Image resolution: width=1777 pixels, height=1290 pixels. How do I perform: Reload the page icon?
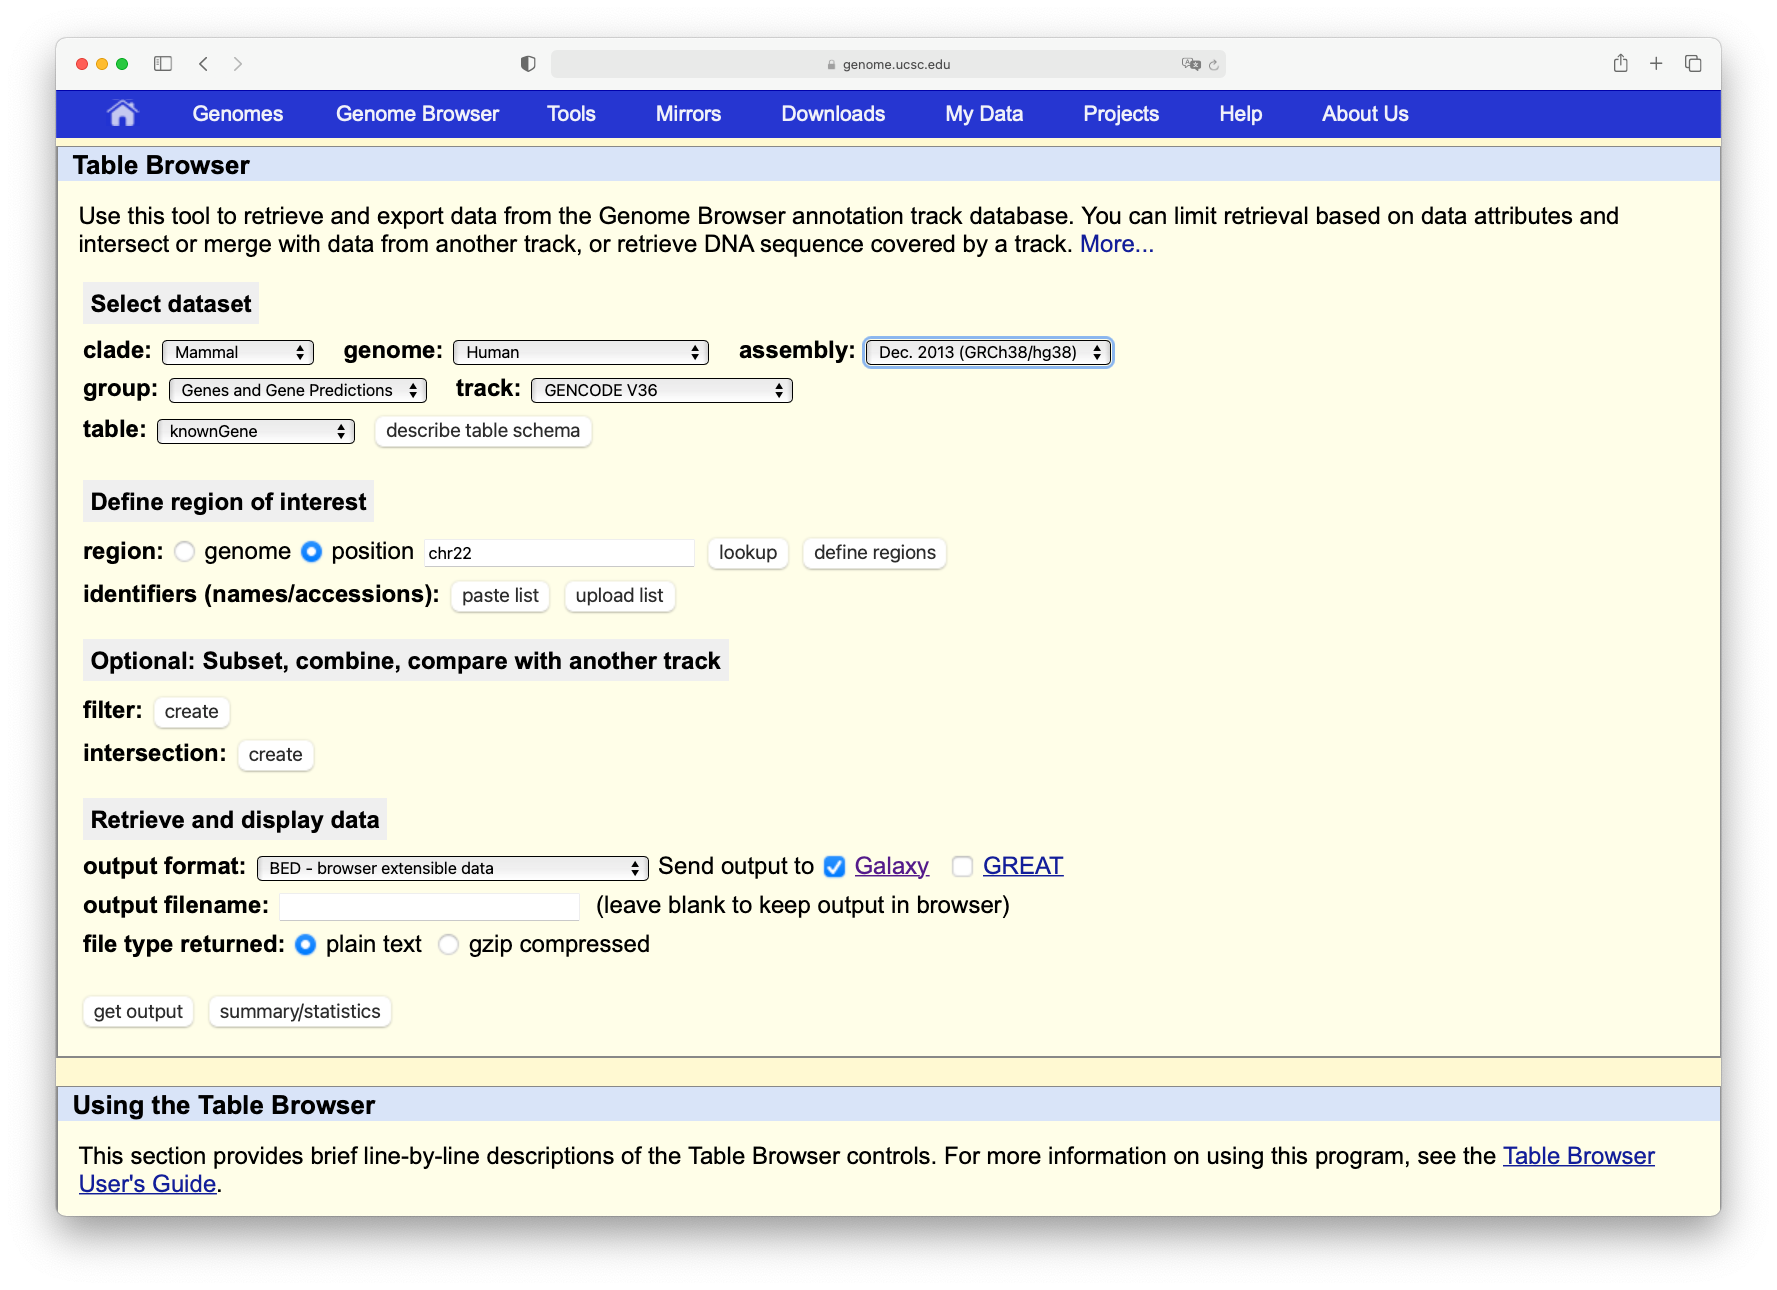1213,65
